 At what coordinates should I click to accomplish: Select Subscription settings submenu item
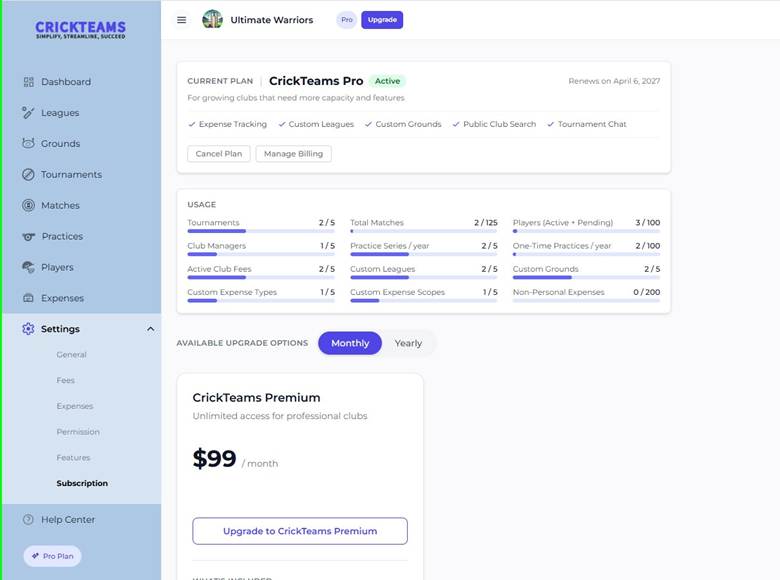[x=82, y=483]
